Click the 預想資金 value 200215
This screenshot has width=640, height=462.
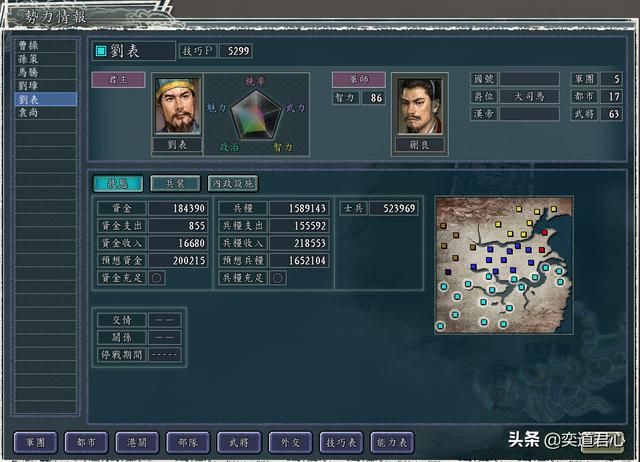(178, 261)
